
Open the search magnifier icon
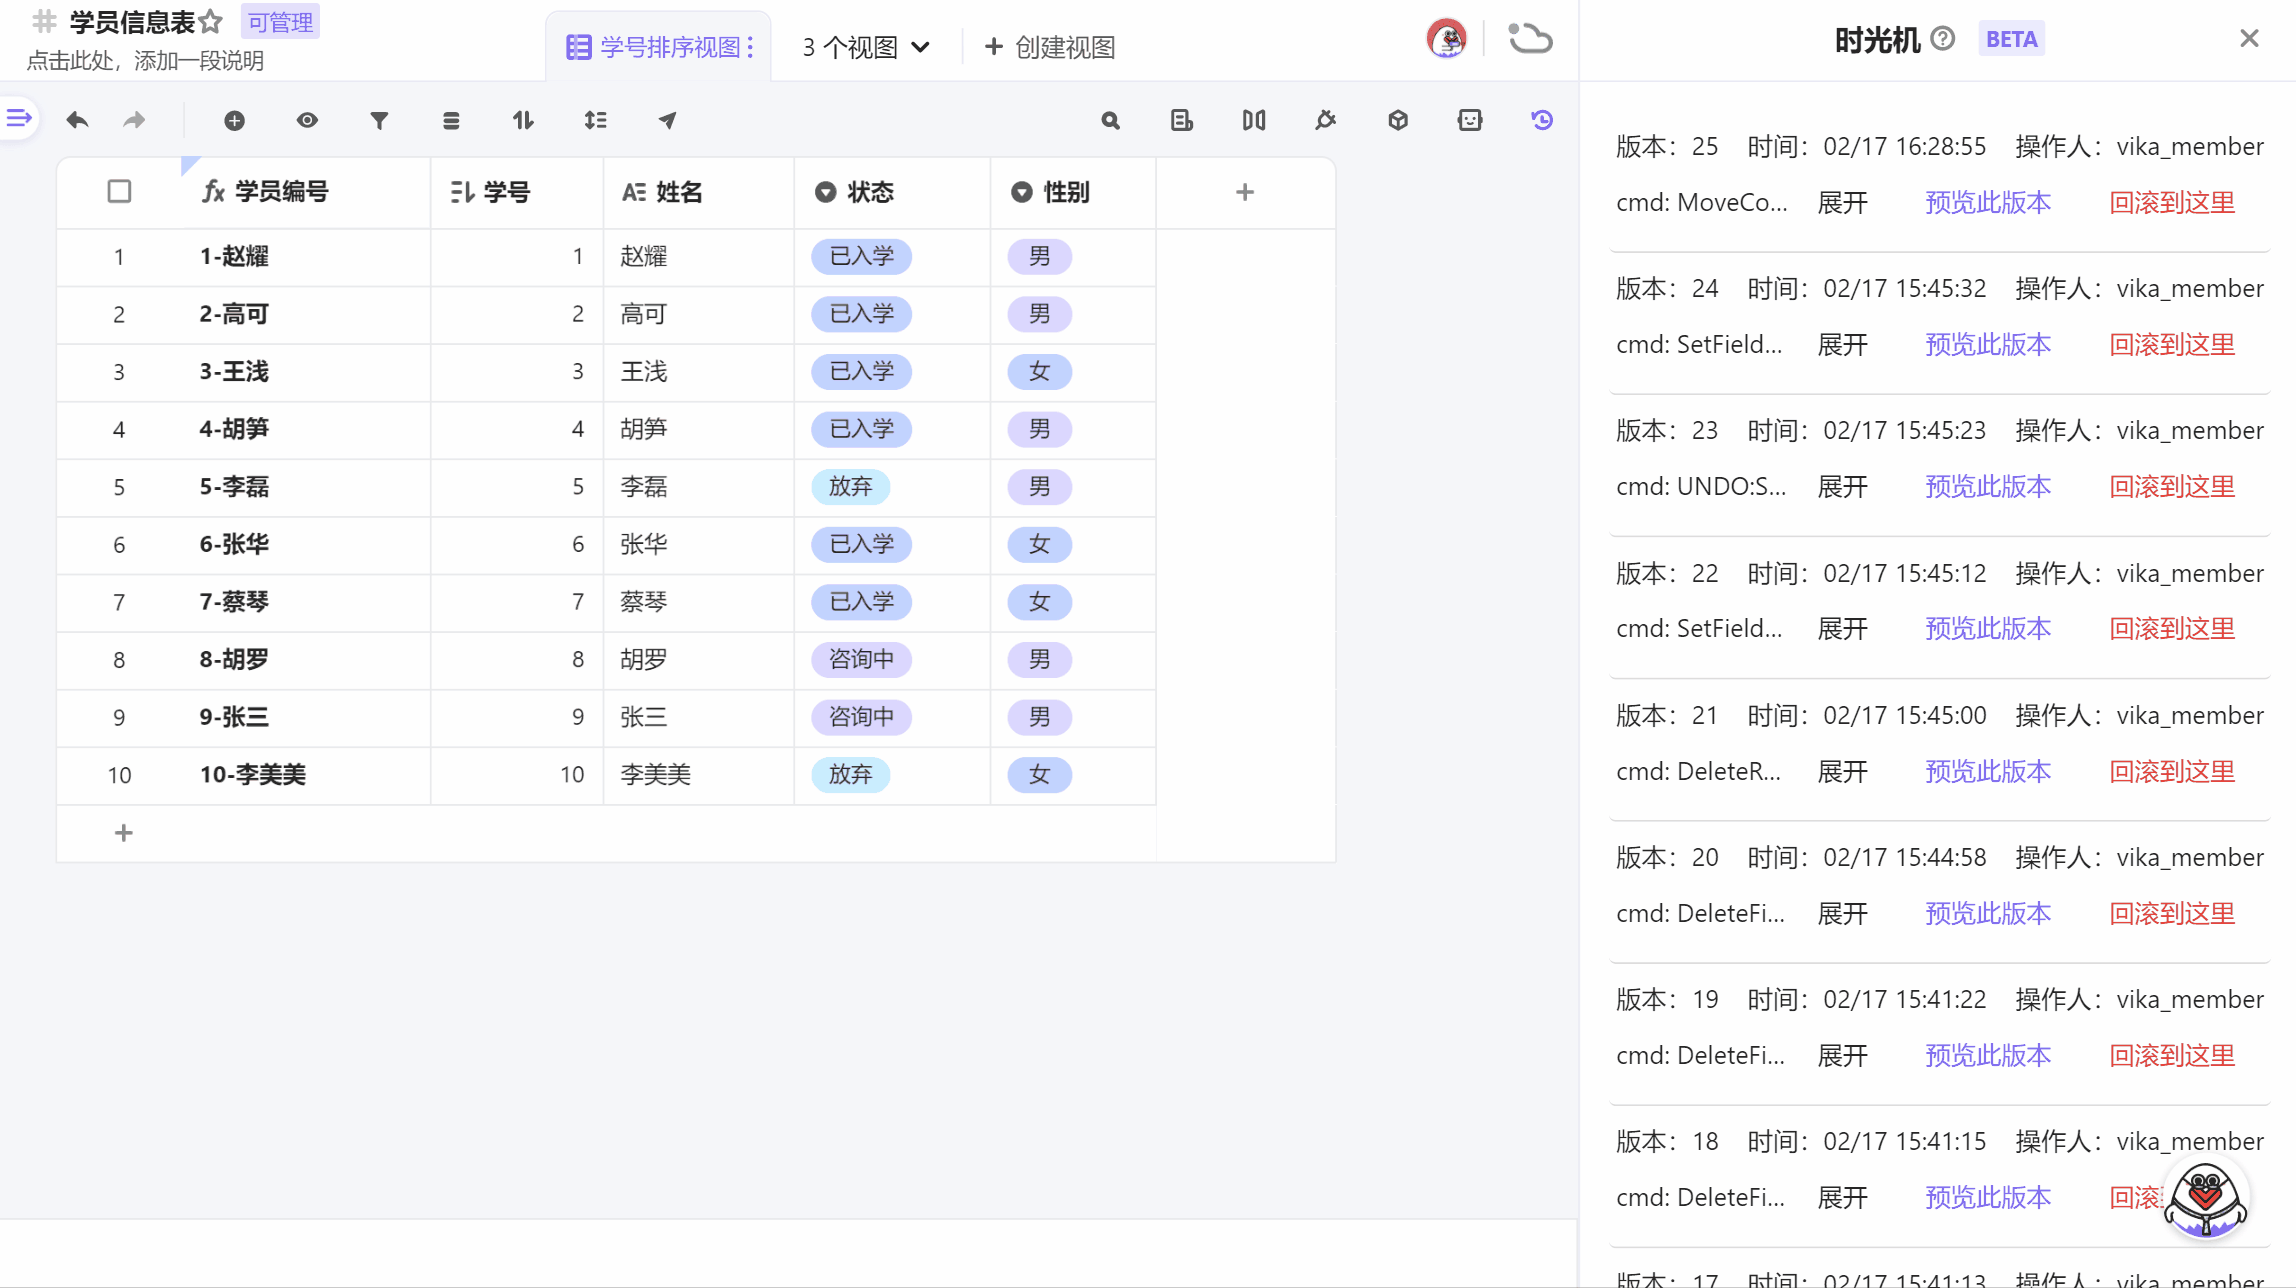pos(1110,120)
